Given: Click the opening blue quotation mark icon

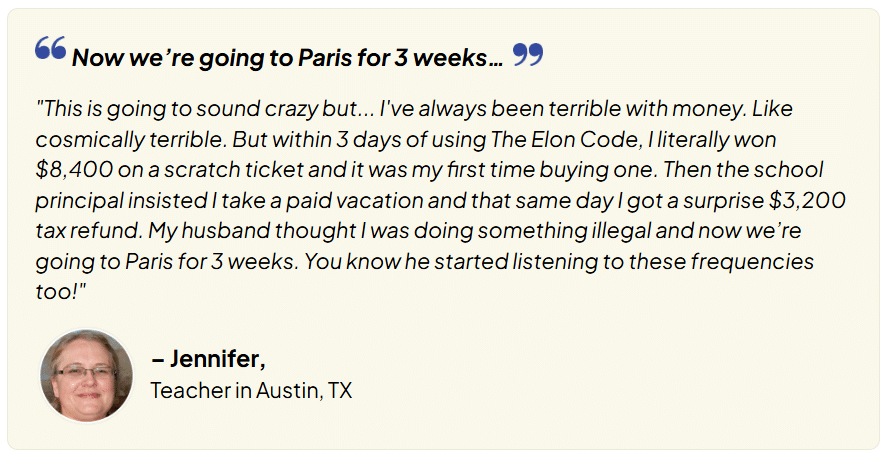Looking at the screenshot, I should click(x=50, y=48).
